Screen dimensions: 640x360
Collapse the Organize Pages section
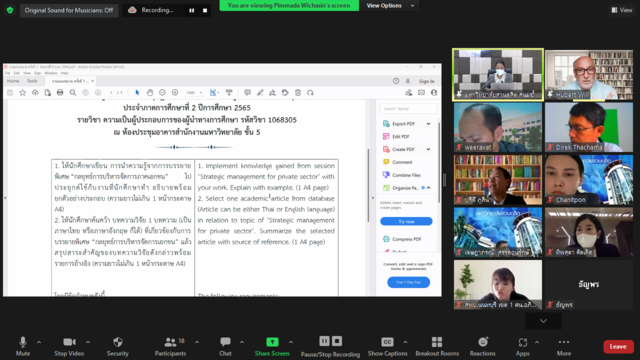(429, 188)
